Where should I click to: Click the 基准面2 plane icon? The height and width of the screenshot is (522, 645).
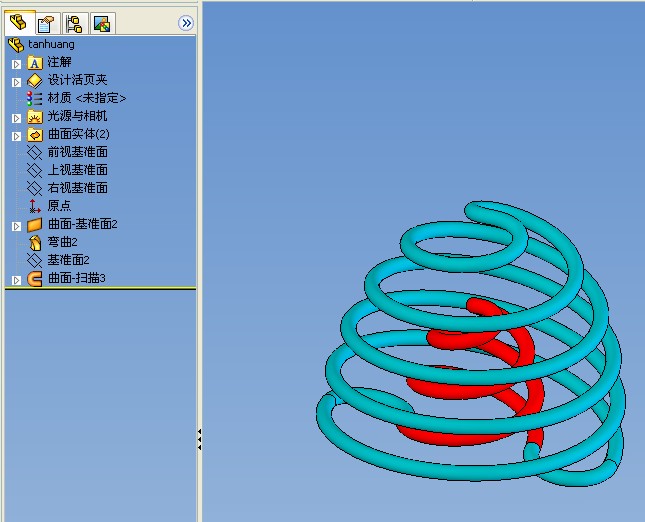35,260
